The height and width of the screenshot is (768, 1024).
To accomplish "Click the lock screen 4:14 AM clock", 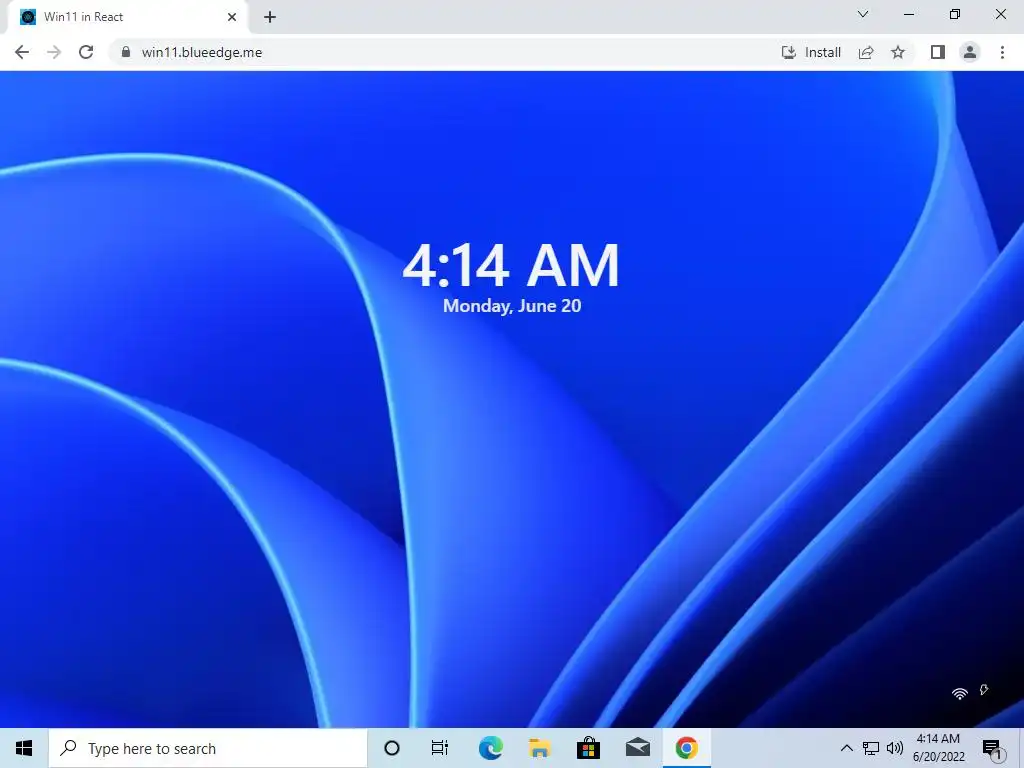I will [x=511, y=265].
